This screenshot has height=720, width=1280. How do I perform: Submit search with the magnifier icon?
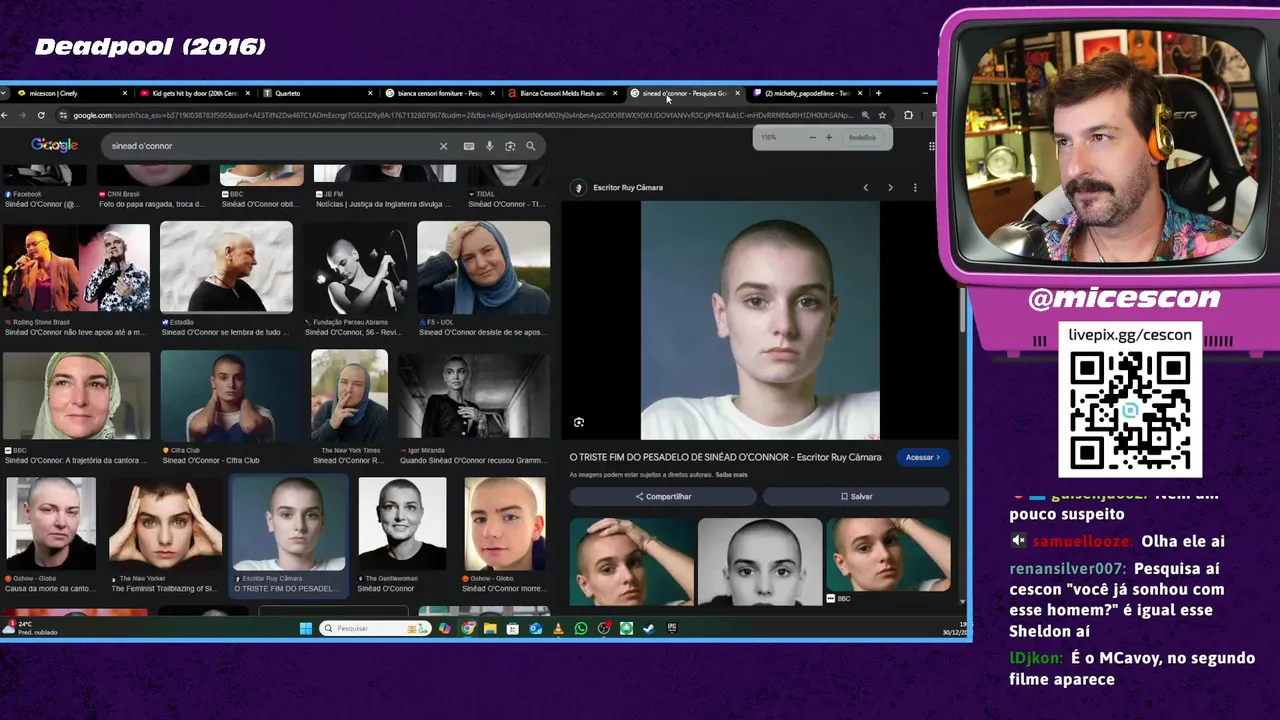[x=531, y=146]
